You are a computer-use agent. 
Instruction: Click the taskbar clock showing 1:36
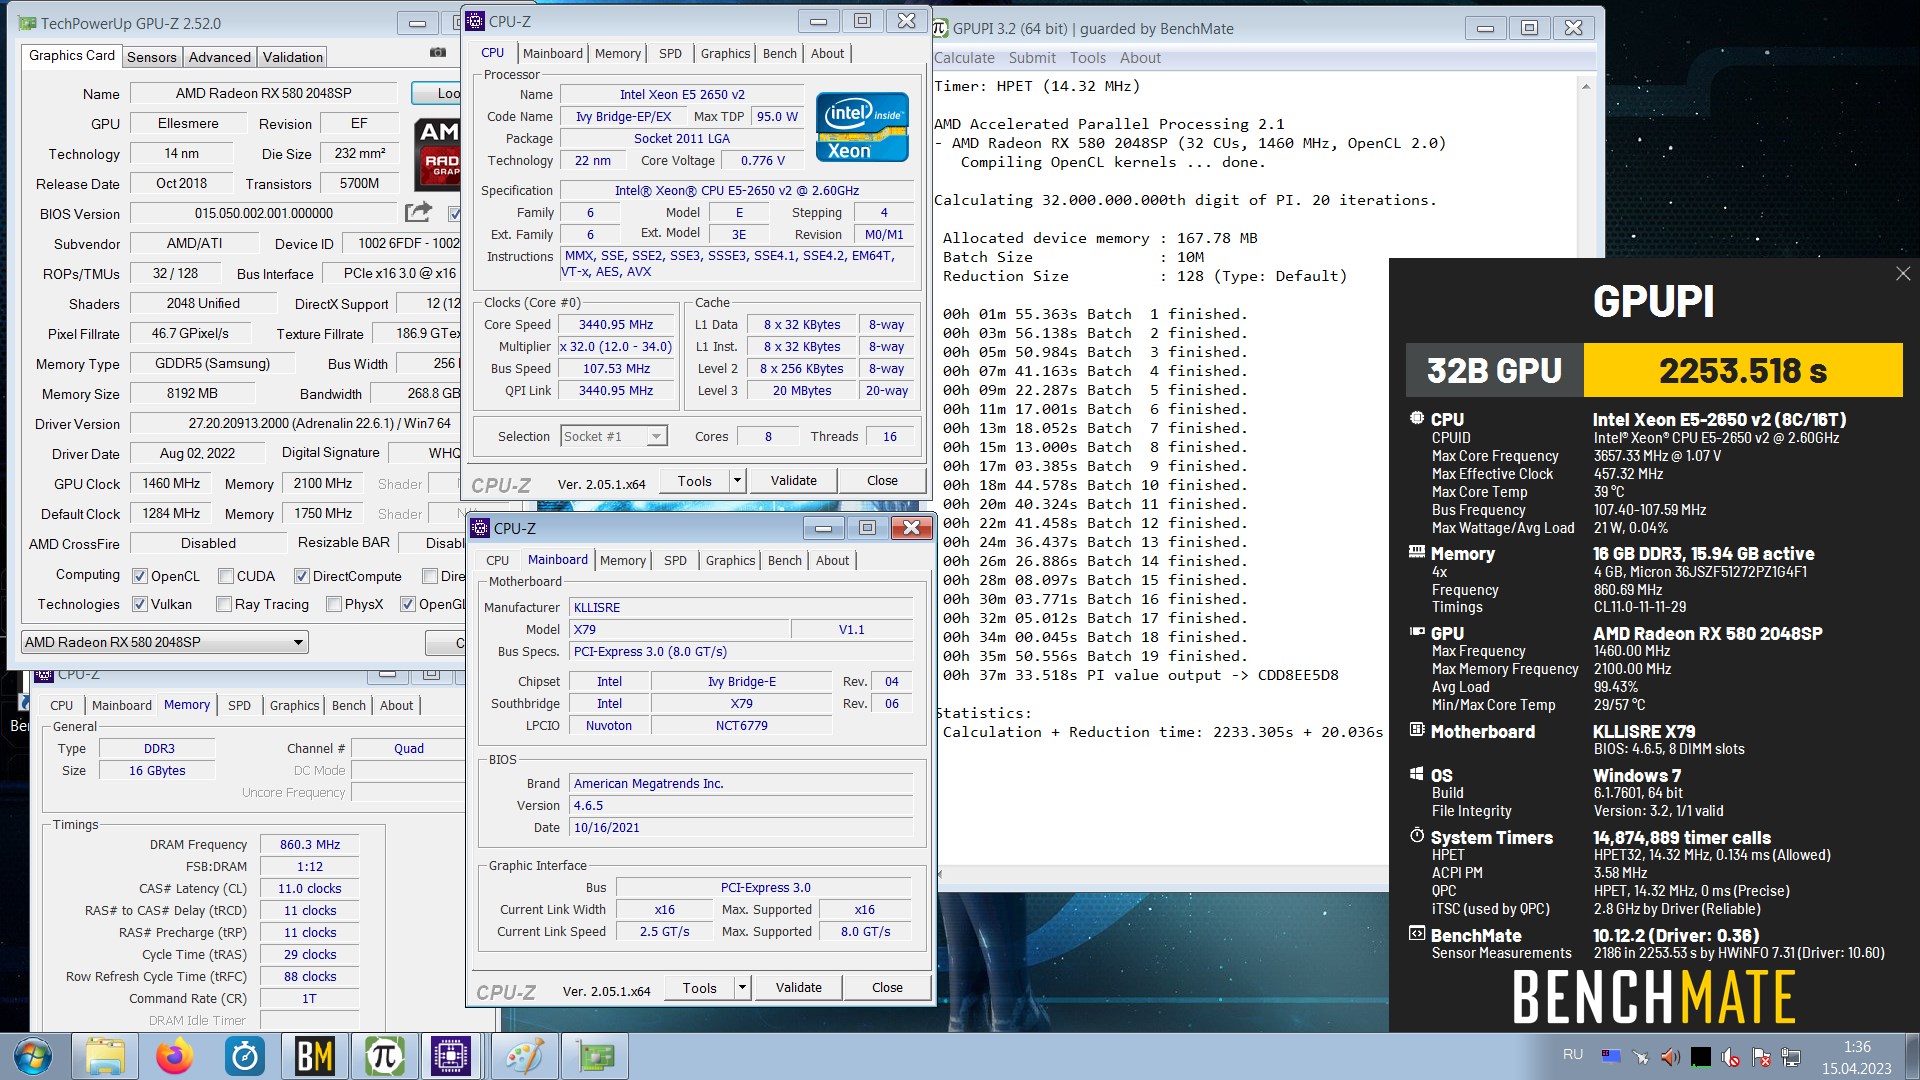coord(1857,1047)
